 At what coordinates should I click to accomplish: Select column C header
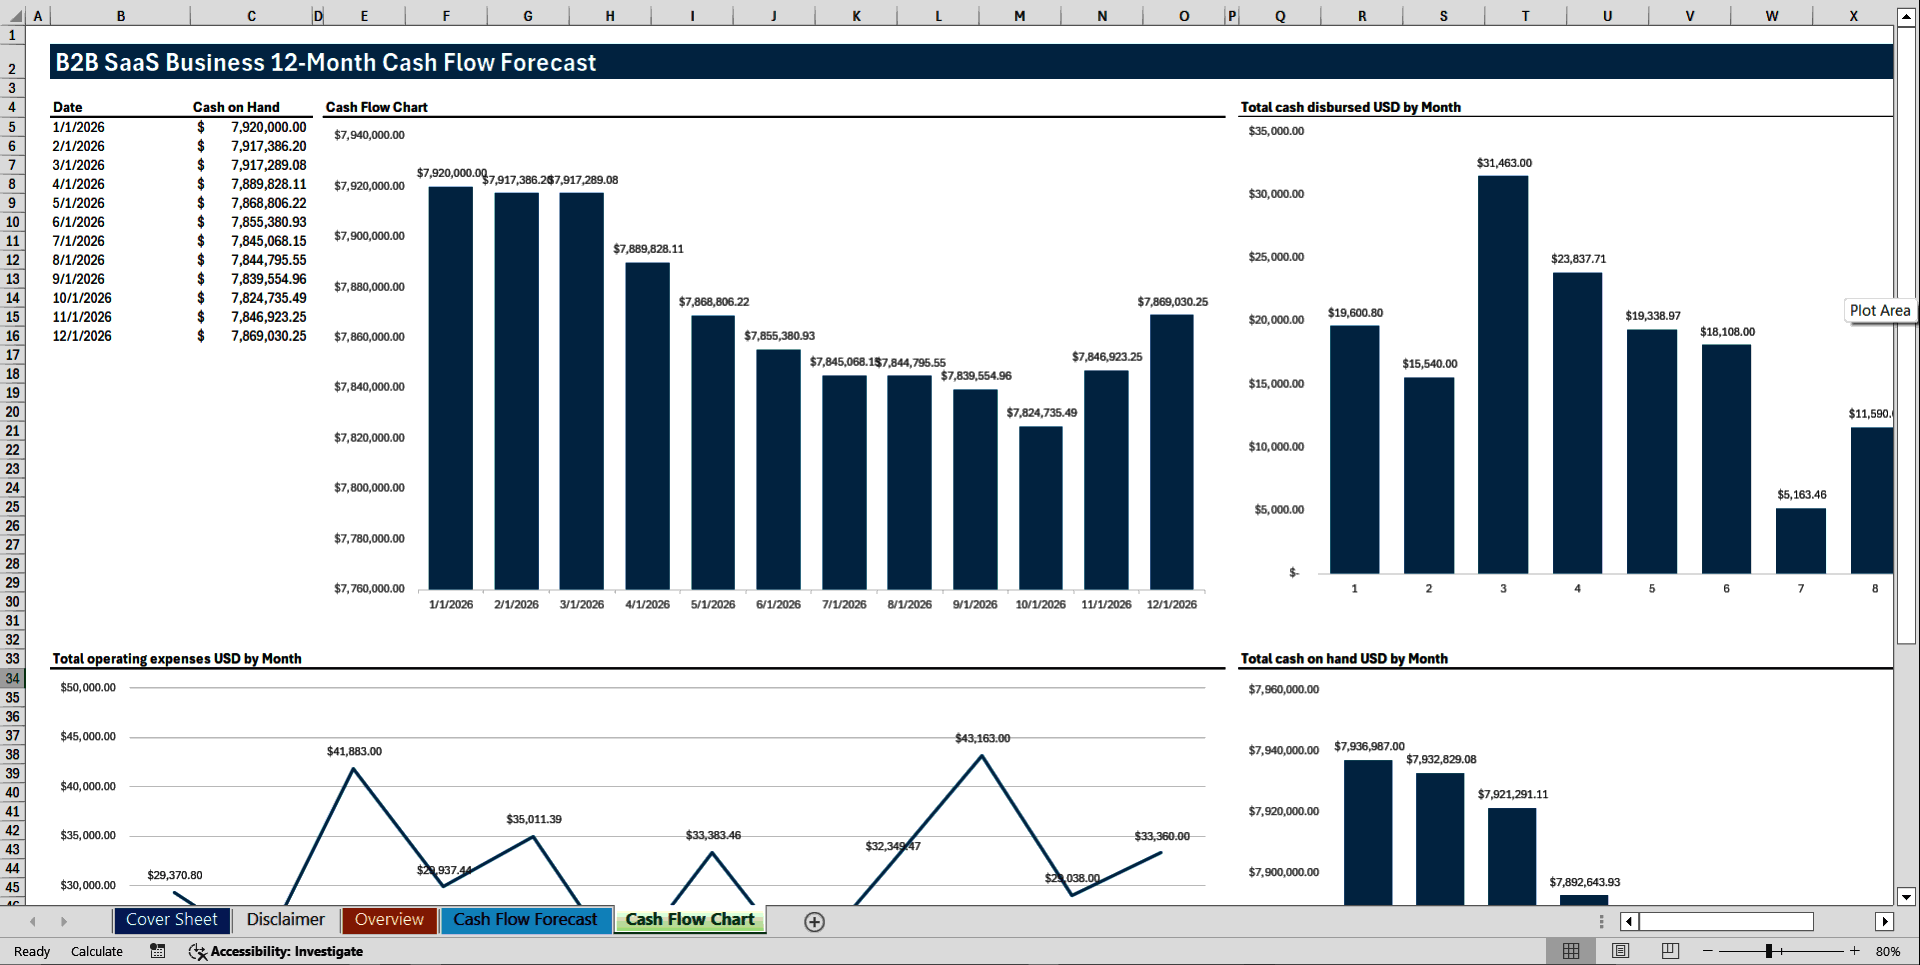pyautogui.click(x=252, y=15)
